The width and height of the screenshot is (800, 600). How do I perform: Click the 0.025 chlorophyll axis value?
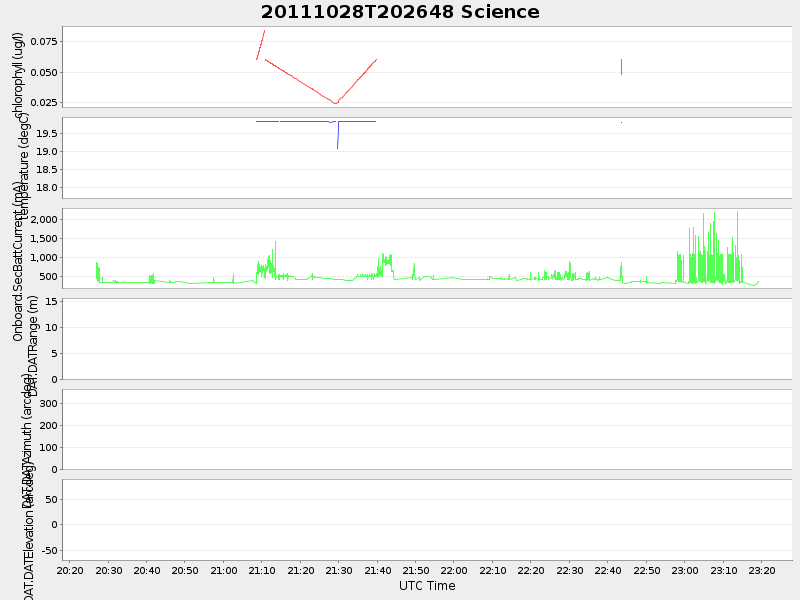click(44, 103)
